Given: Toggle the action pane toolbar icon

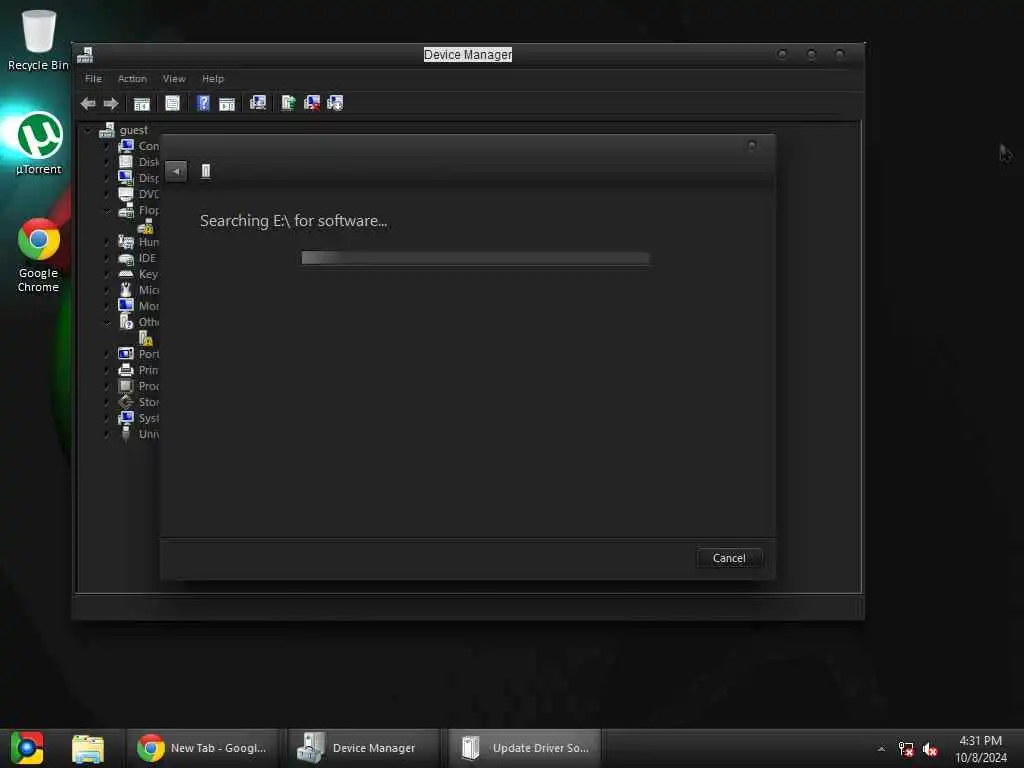Looking at the screenshot, I should pyautogui.click(x=227, y=103).
